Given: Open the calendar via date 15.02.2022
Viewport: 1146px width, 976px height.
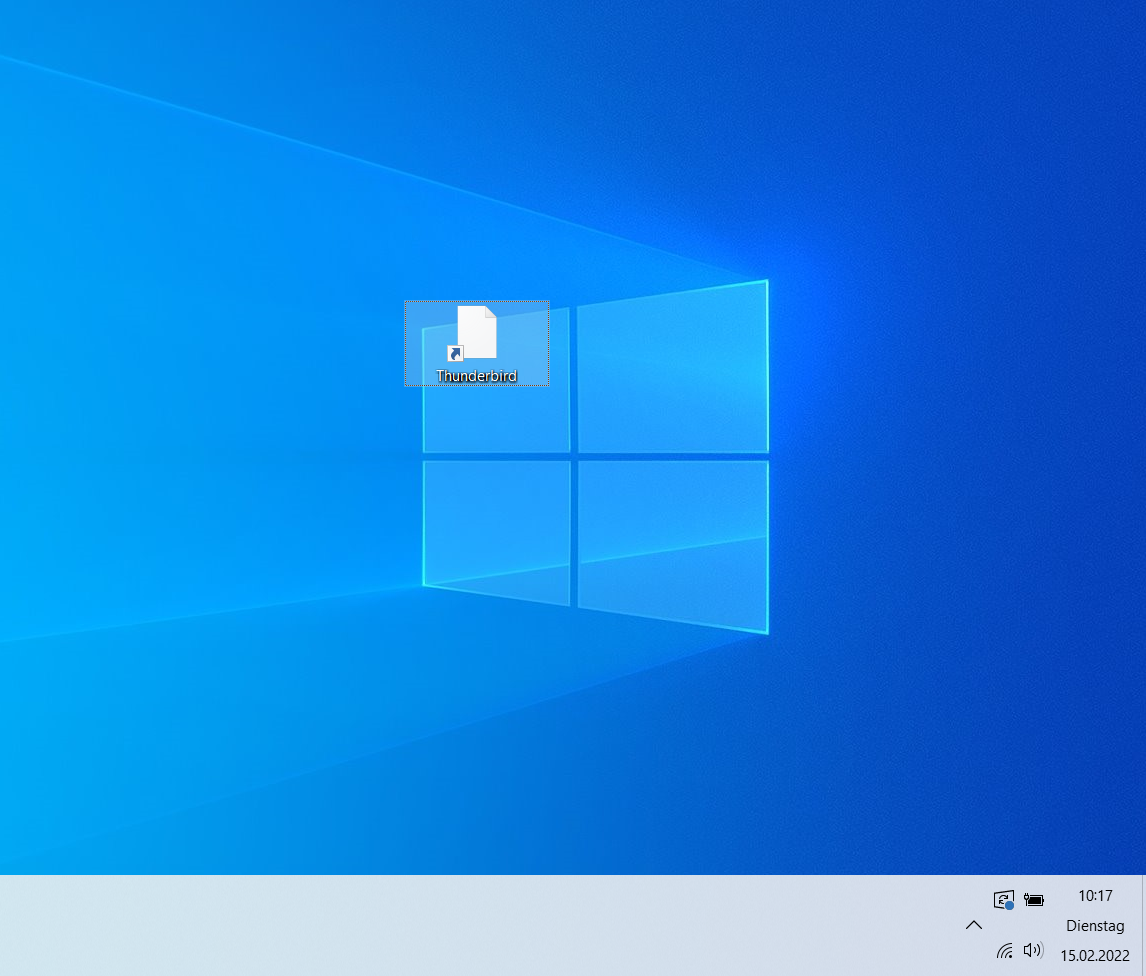Looking at the screenshot, I should click(1095, 955).
